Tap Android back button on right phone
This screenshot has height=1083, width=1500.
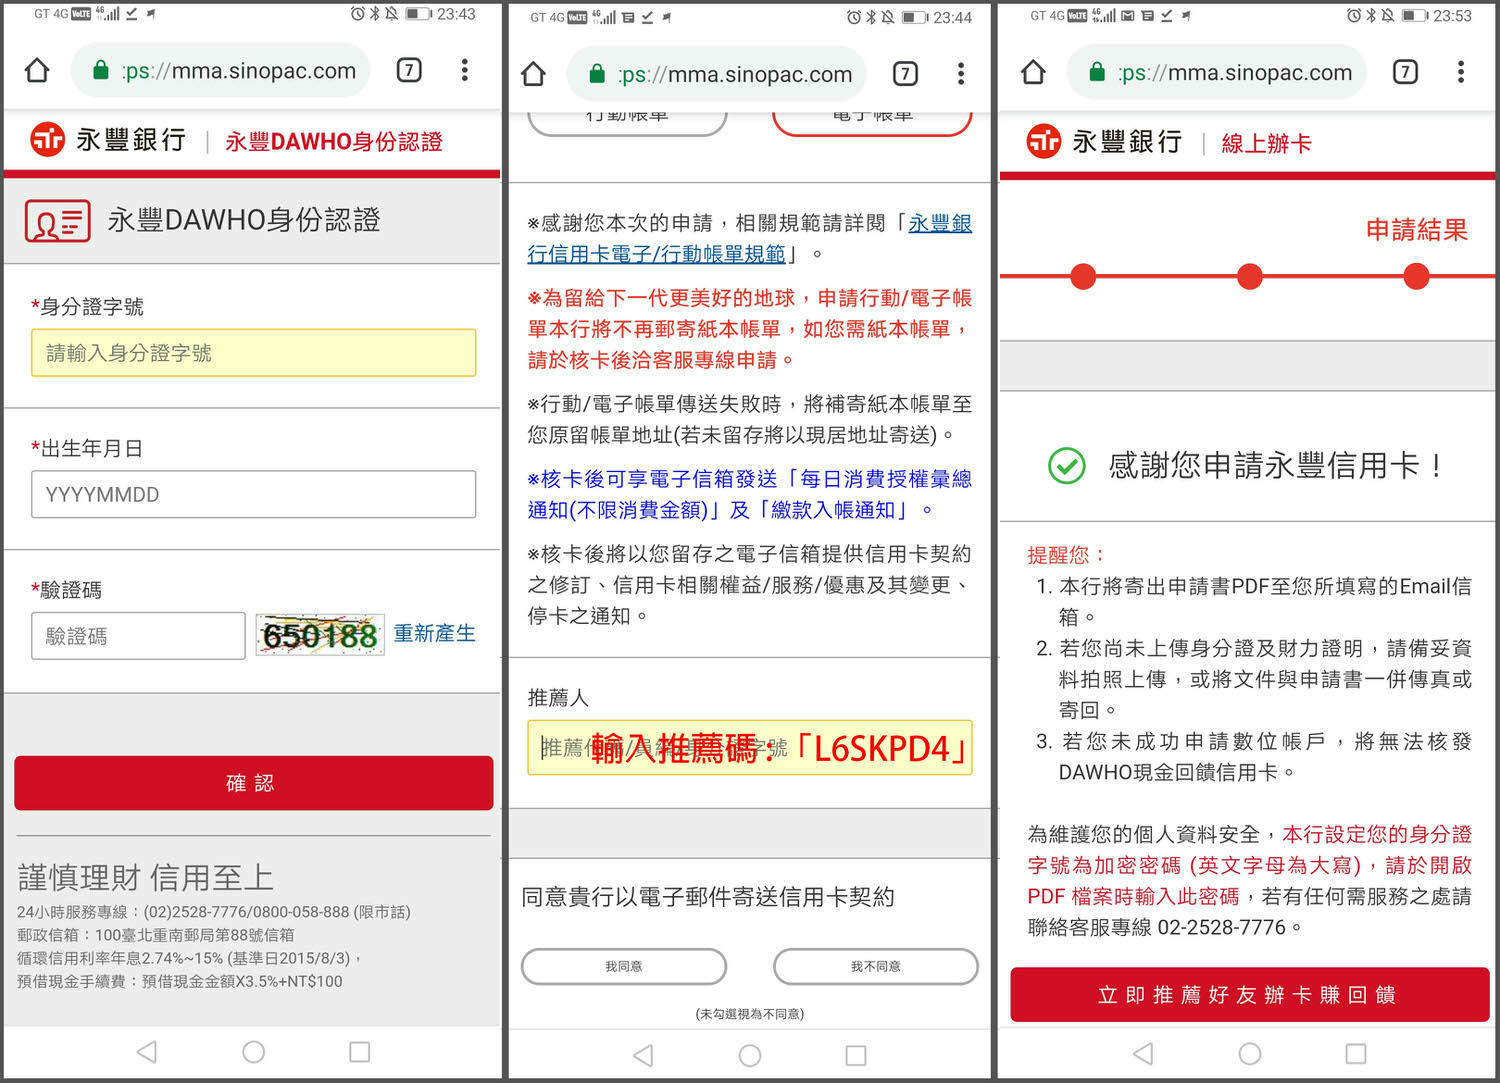click(x=1143, y=1053)
